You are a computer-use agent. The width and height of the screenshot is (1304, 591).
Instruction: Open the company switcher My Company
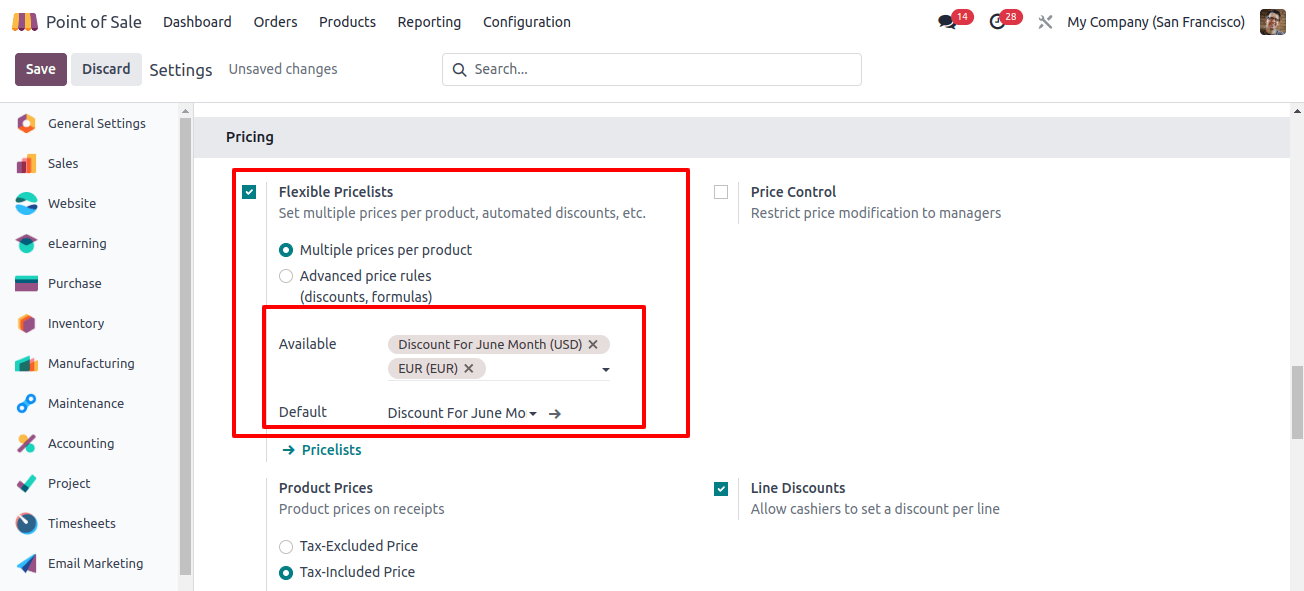(1156, 22)
